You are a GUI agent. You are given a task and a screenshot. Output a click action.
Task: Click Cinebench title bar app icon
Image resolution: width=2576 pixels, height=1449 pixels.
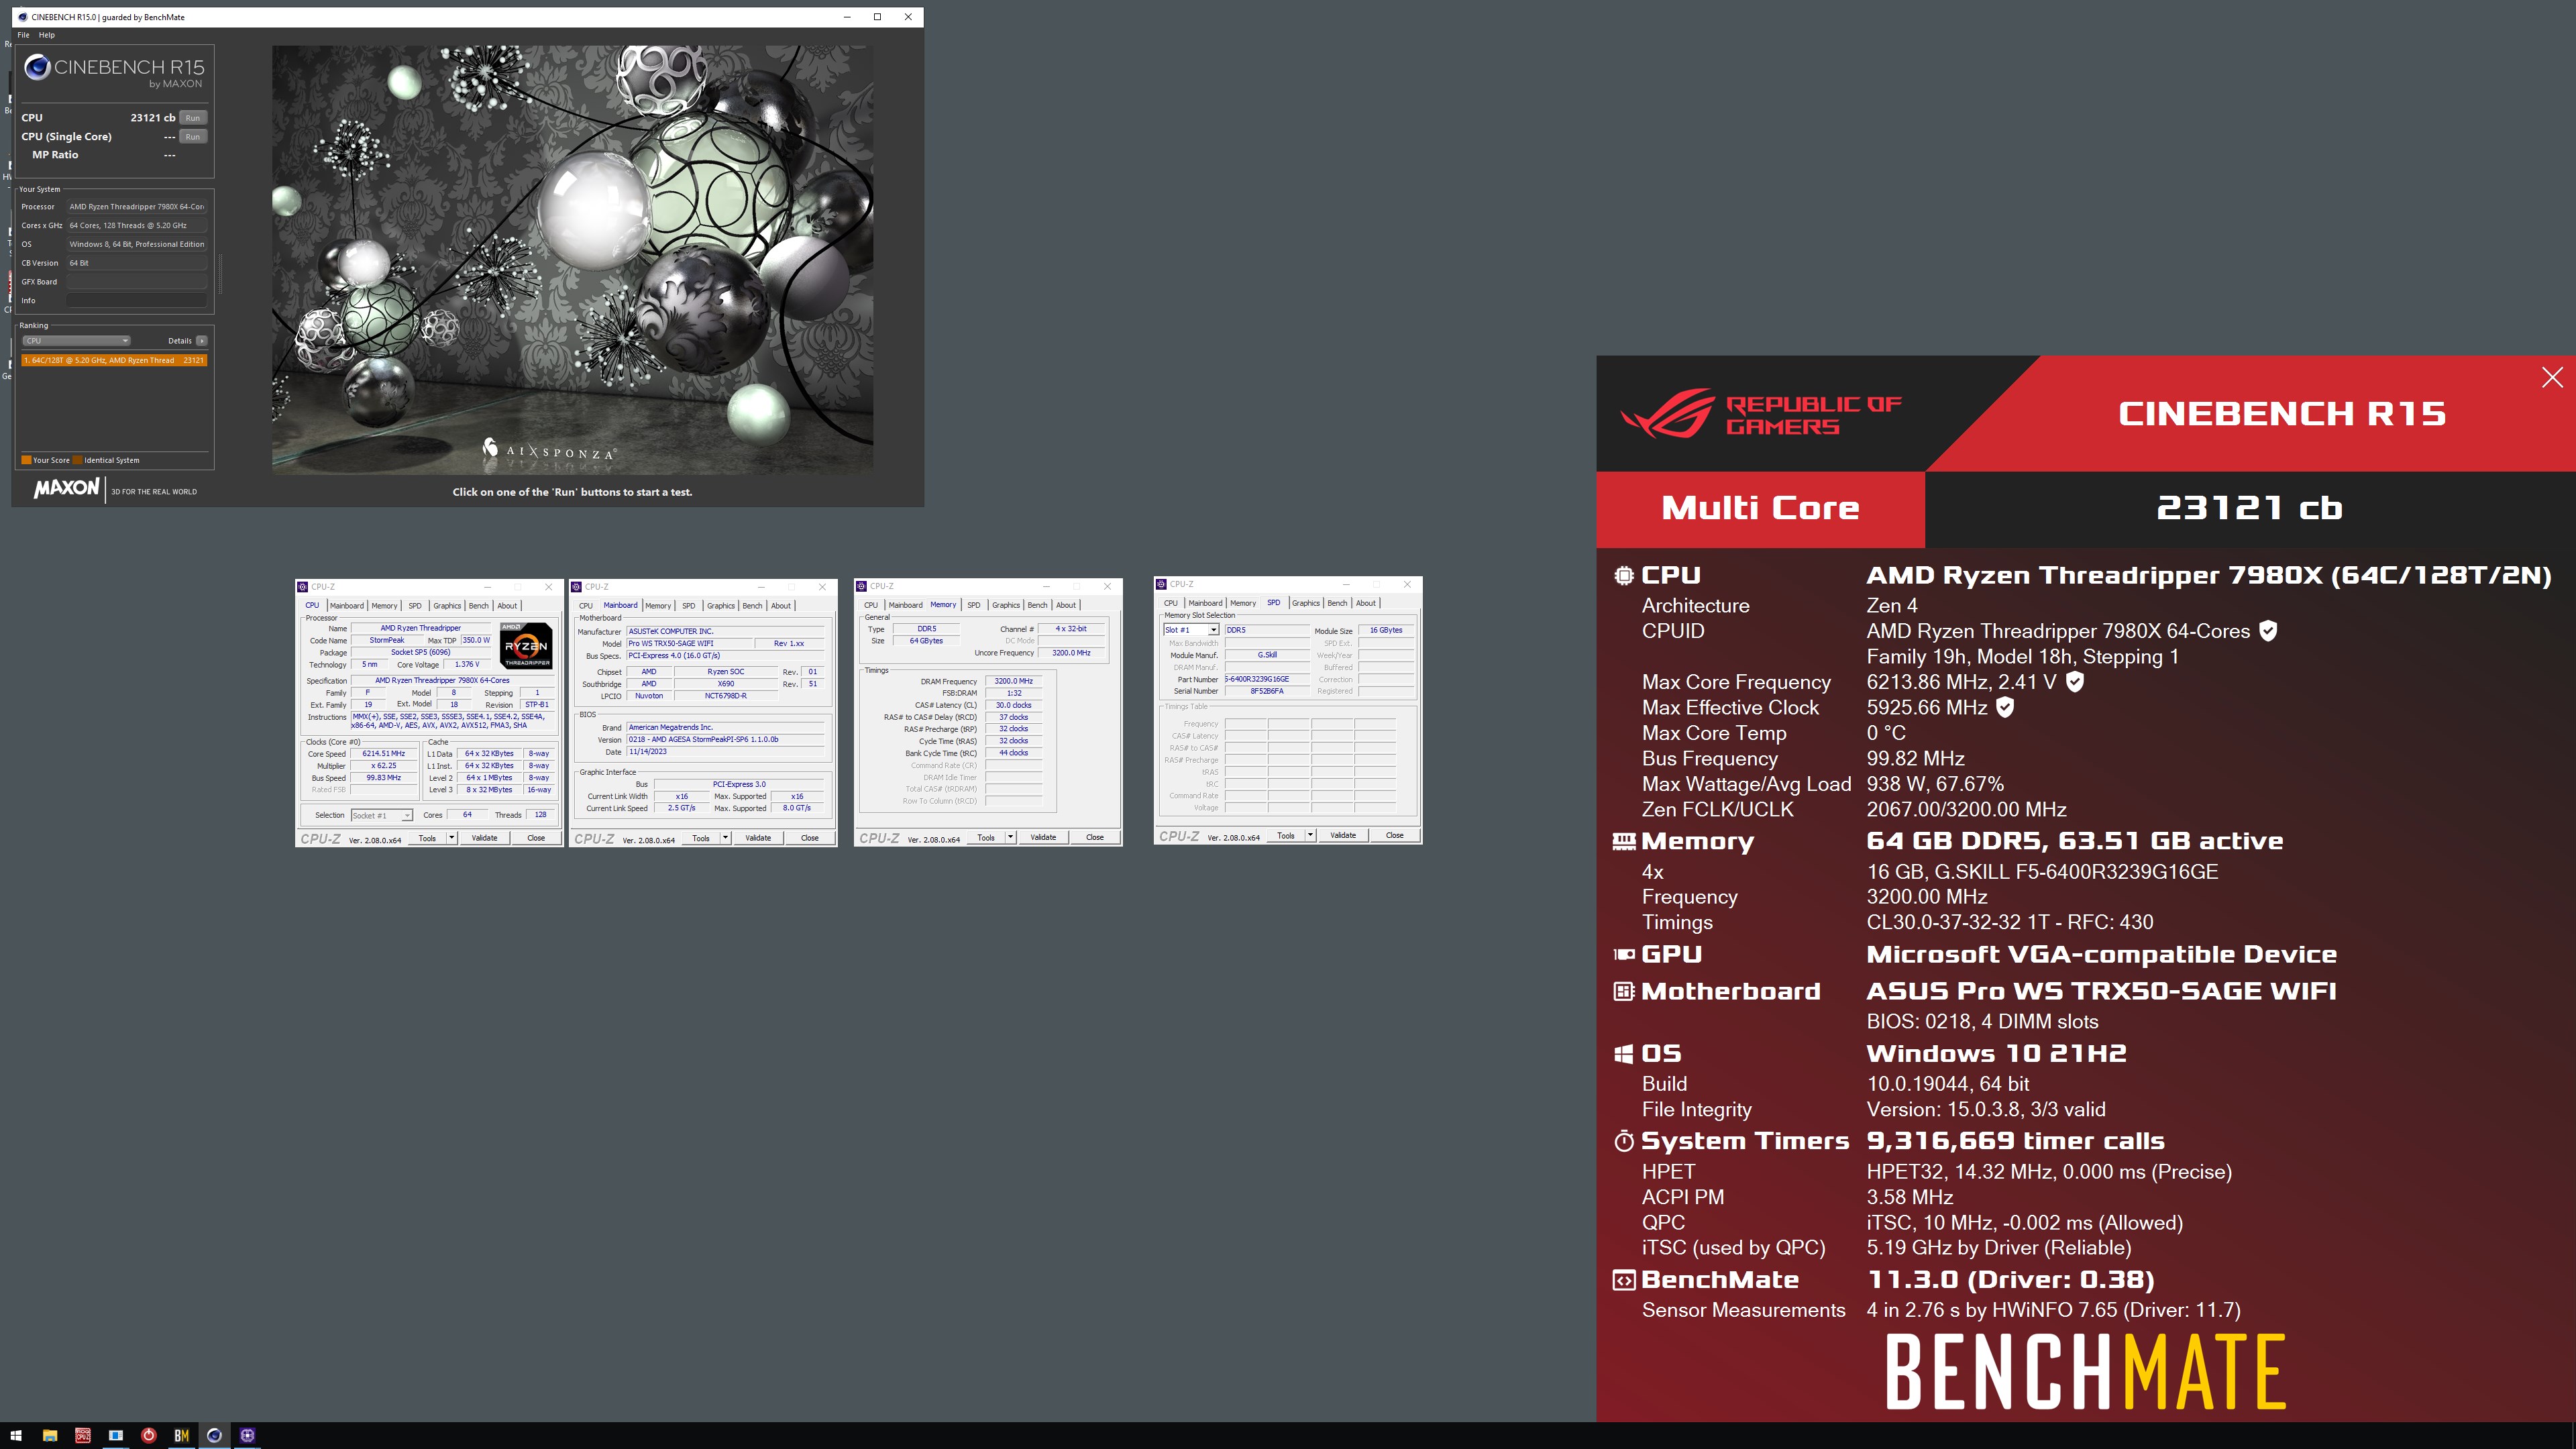[22, 17]
